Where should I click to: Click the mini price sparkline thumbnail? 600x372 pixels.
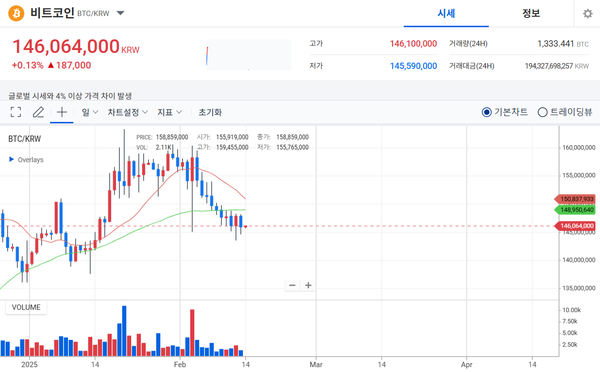click(249, 54)
